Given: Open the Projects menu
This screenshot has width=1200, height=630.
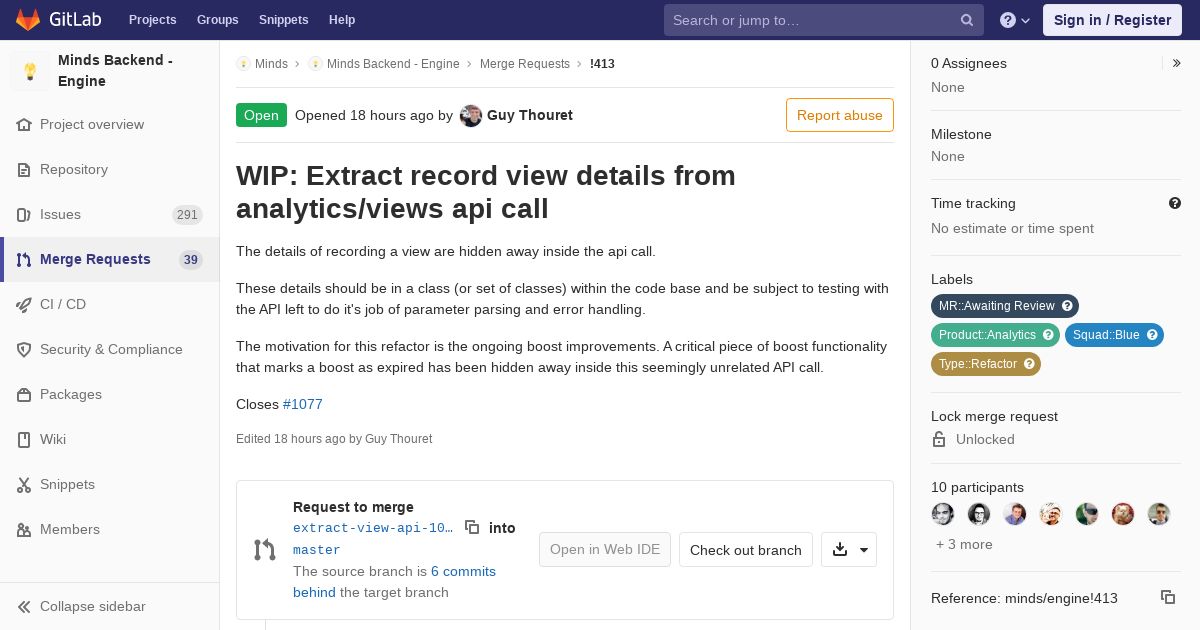Looking at the screenshot, I should [x=152, y=20].
